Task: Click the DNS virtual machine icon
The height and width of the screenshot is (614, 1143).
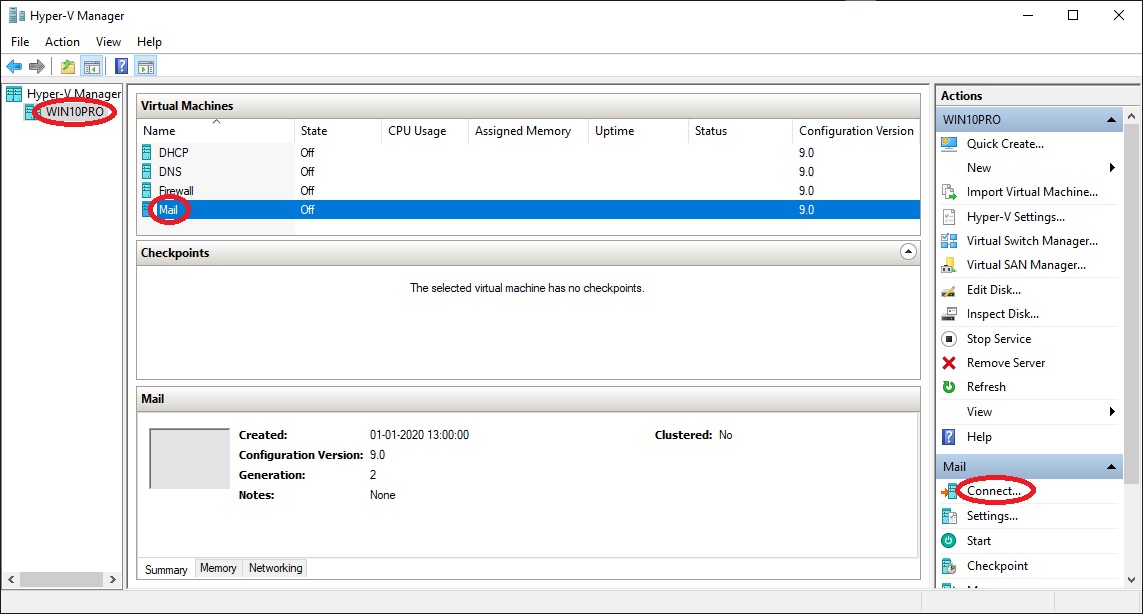Action: click(x=147, y=171)
